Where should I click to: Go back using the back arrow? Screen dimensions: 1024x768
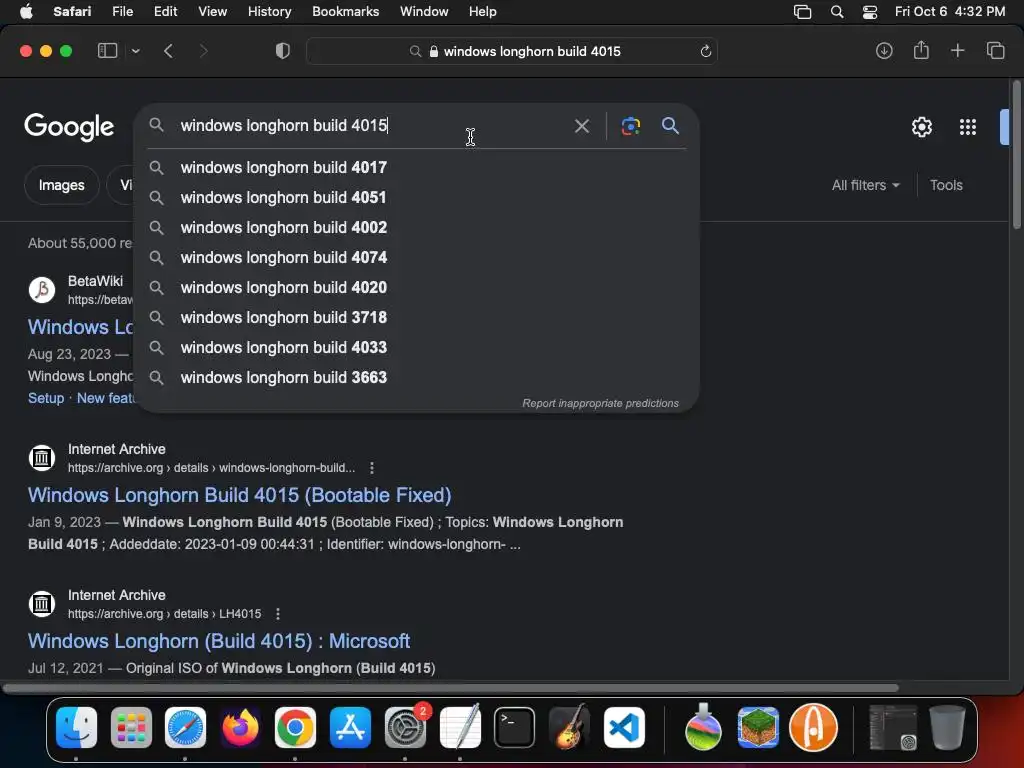(168, 51)
